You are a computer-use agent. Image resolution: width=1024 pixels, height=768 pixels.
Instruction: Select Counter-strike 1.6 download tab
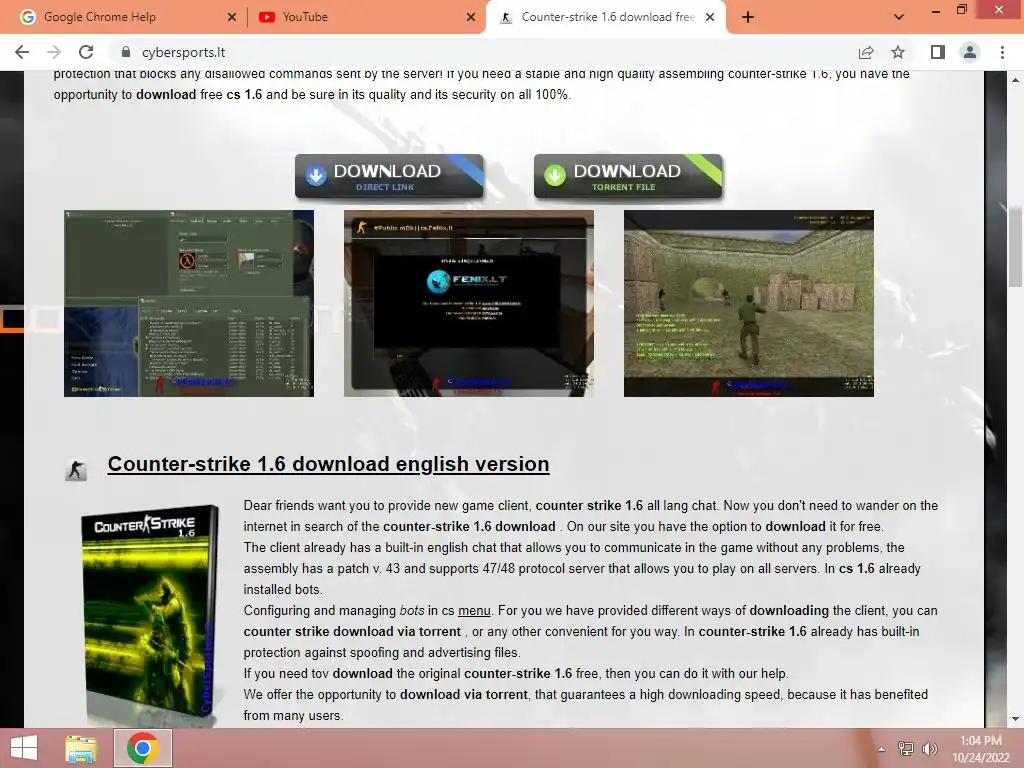click(x=606, y=17)
